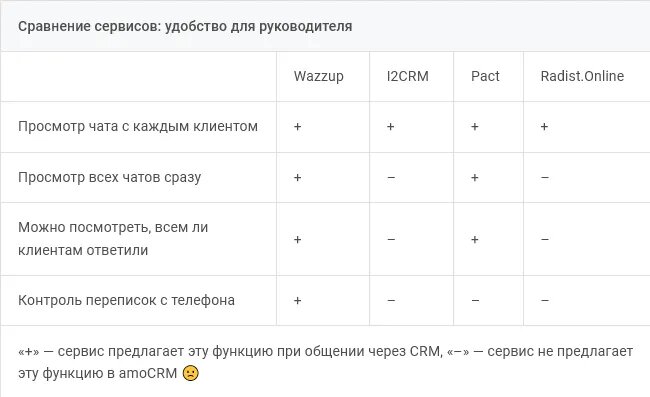This screenshot has height=397, width=650.
Task: Click the sad face emoji in footnote
Action: (191, 373)
